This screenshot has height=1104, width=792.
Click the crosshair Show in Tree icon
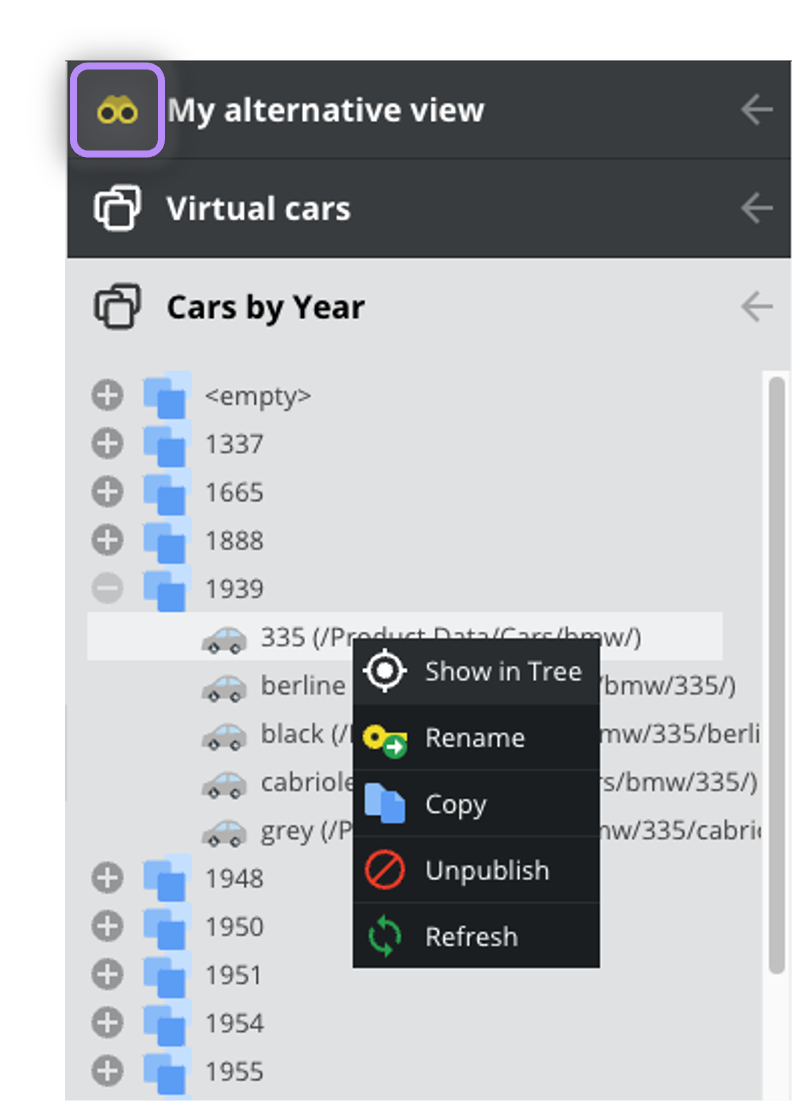coord(385,671)
